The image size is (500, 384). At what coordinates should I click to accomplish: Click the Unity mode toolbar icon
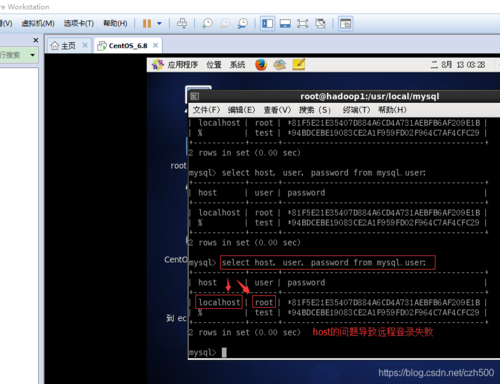[320, 24]
